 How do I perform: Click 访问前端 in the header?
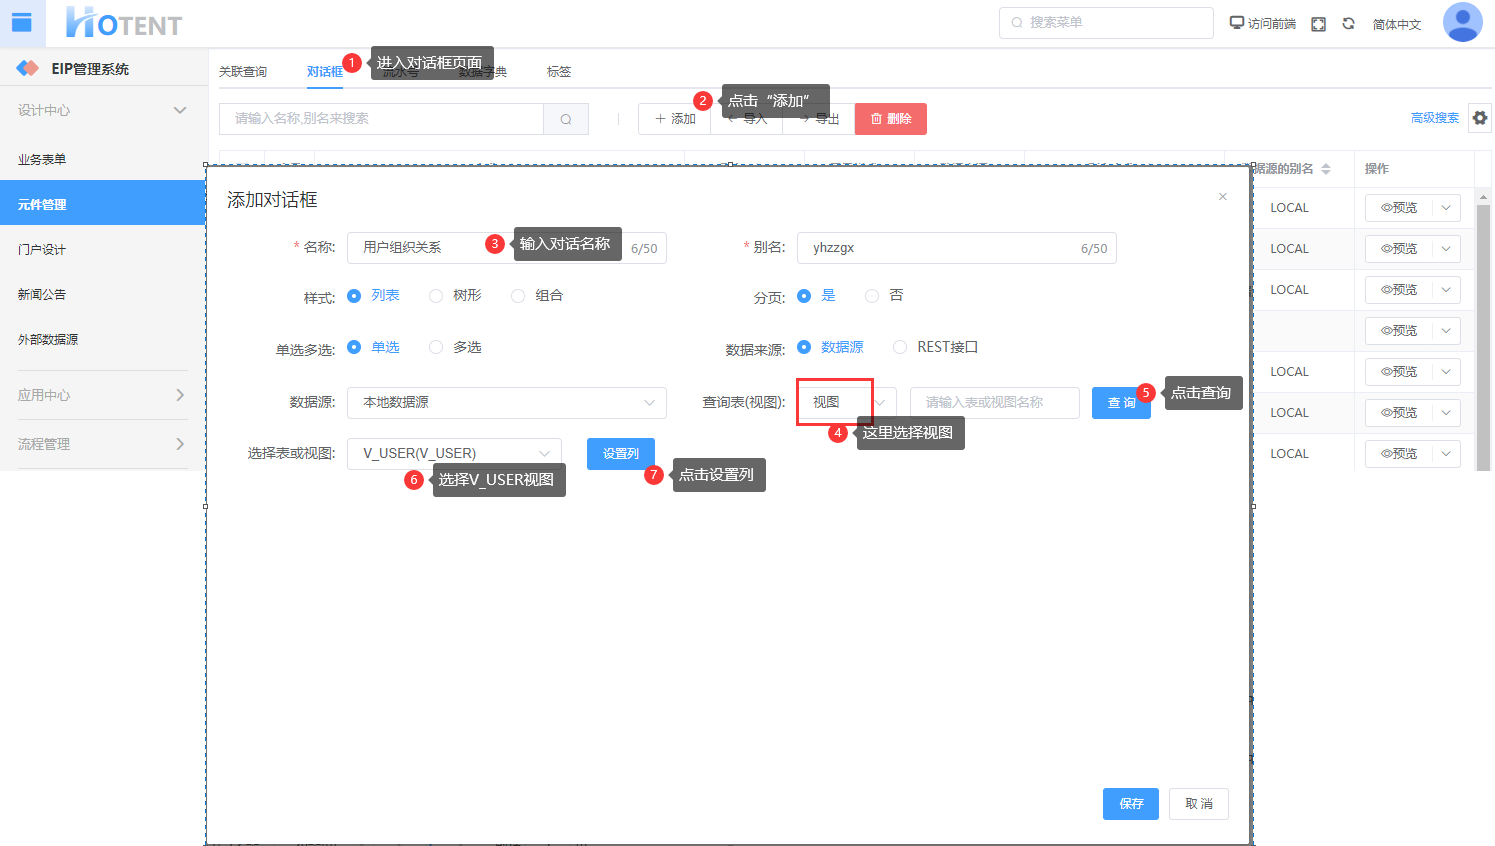click(1263, 23)
